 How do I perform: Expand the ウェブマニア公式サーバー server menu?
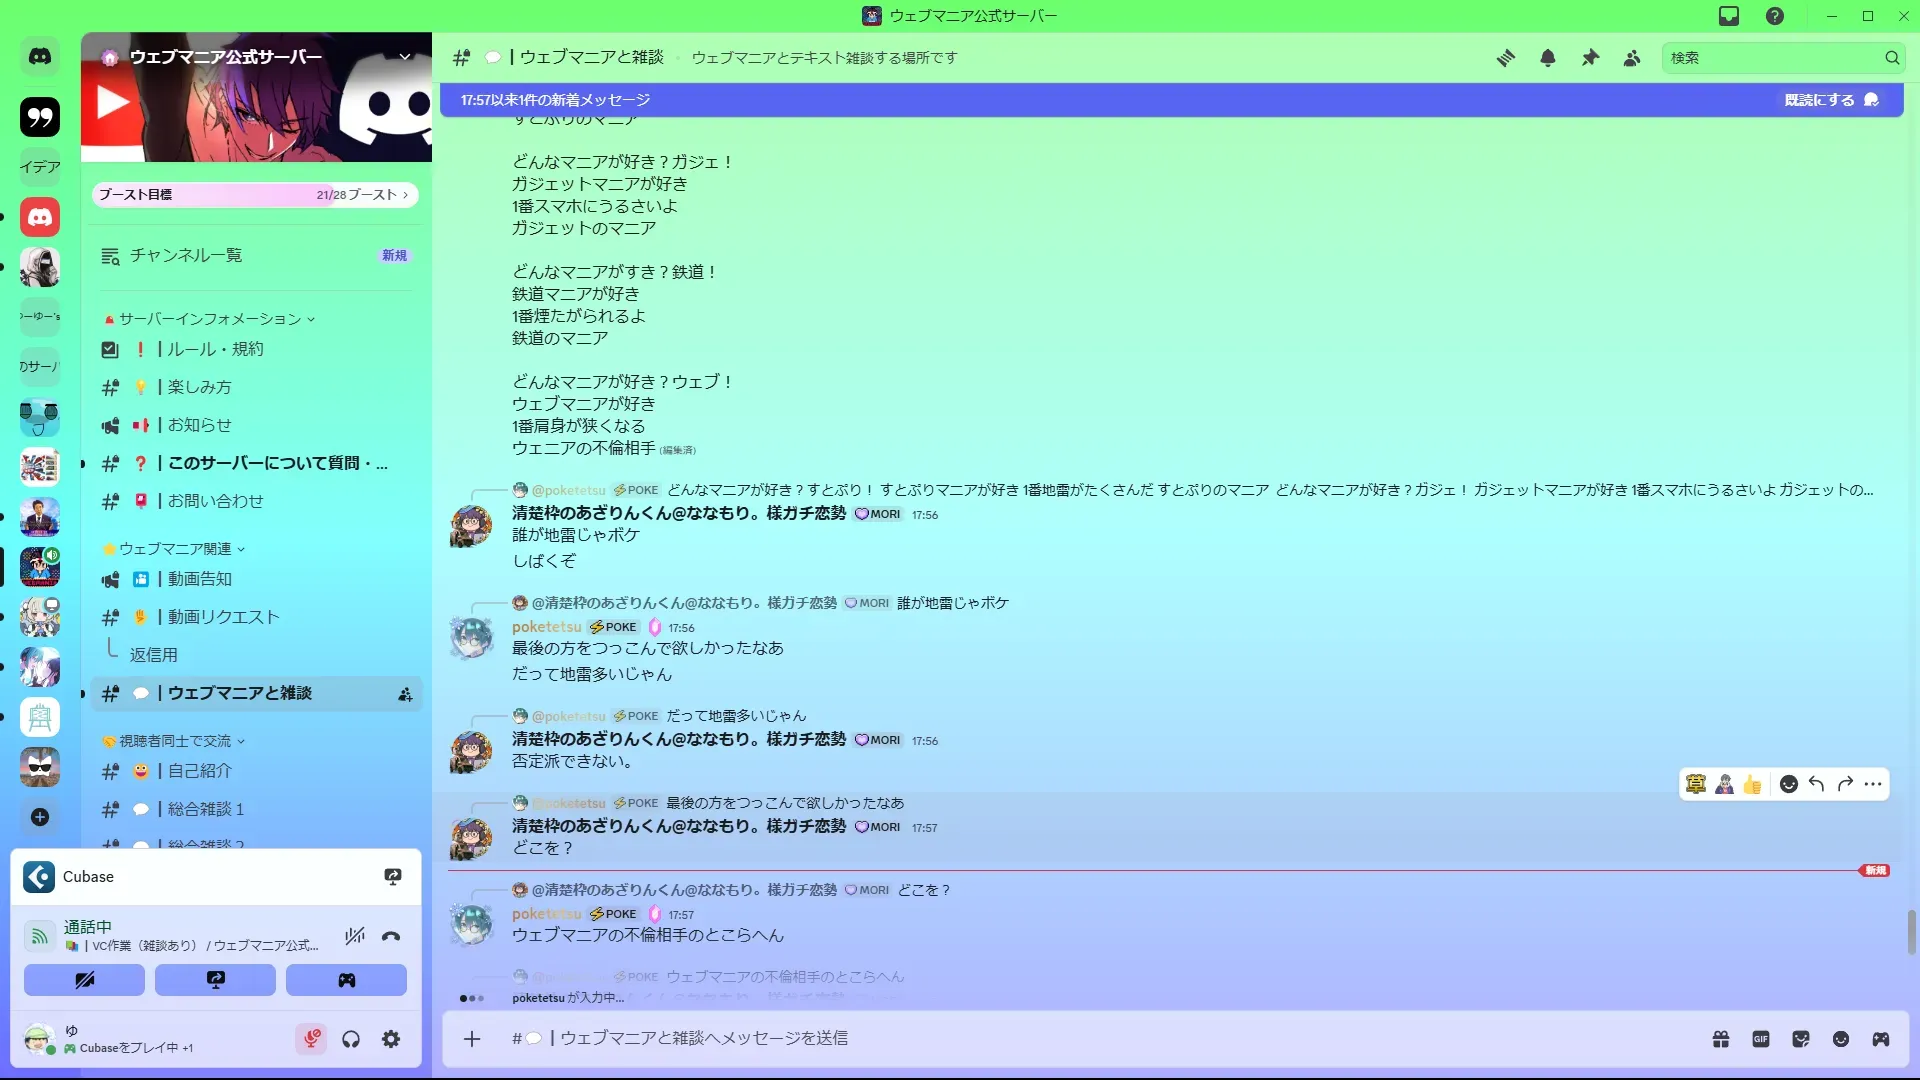pyautogui.click(x=405, y=57)
